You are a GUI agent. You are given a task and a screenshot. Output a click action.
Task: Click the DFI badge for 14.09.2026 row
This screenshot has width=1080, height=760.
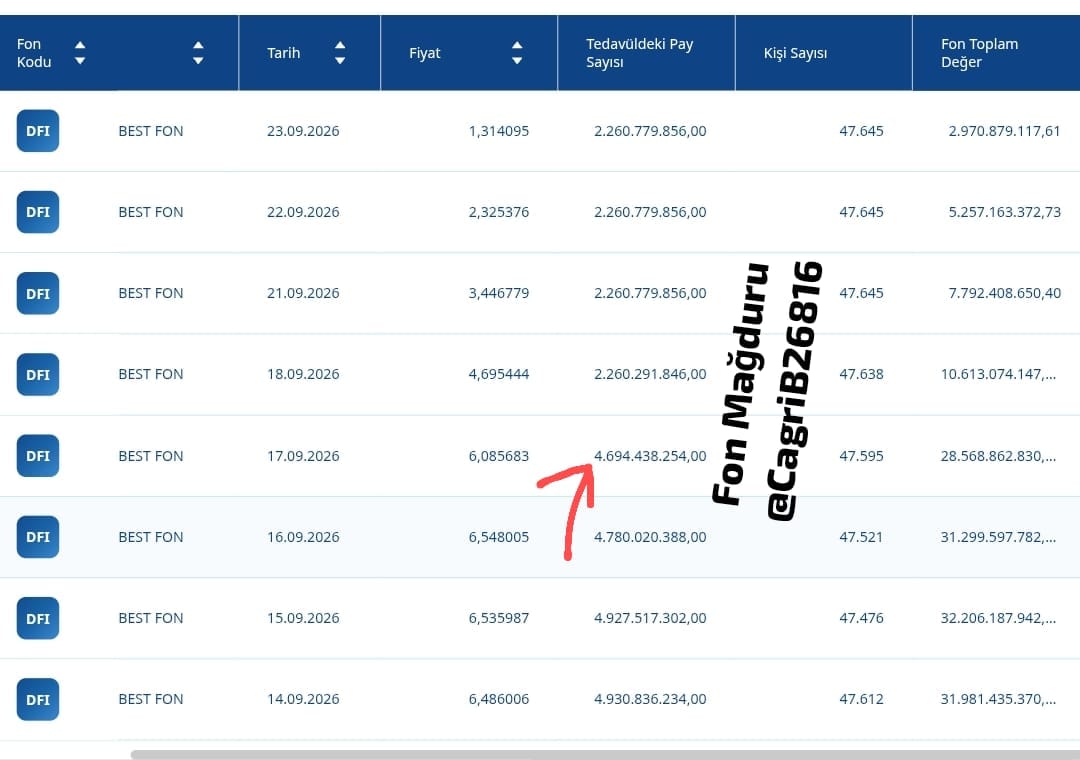(x=38, y=699)
